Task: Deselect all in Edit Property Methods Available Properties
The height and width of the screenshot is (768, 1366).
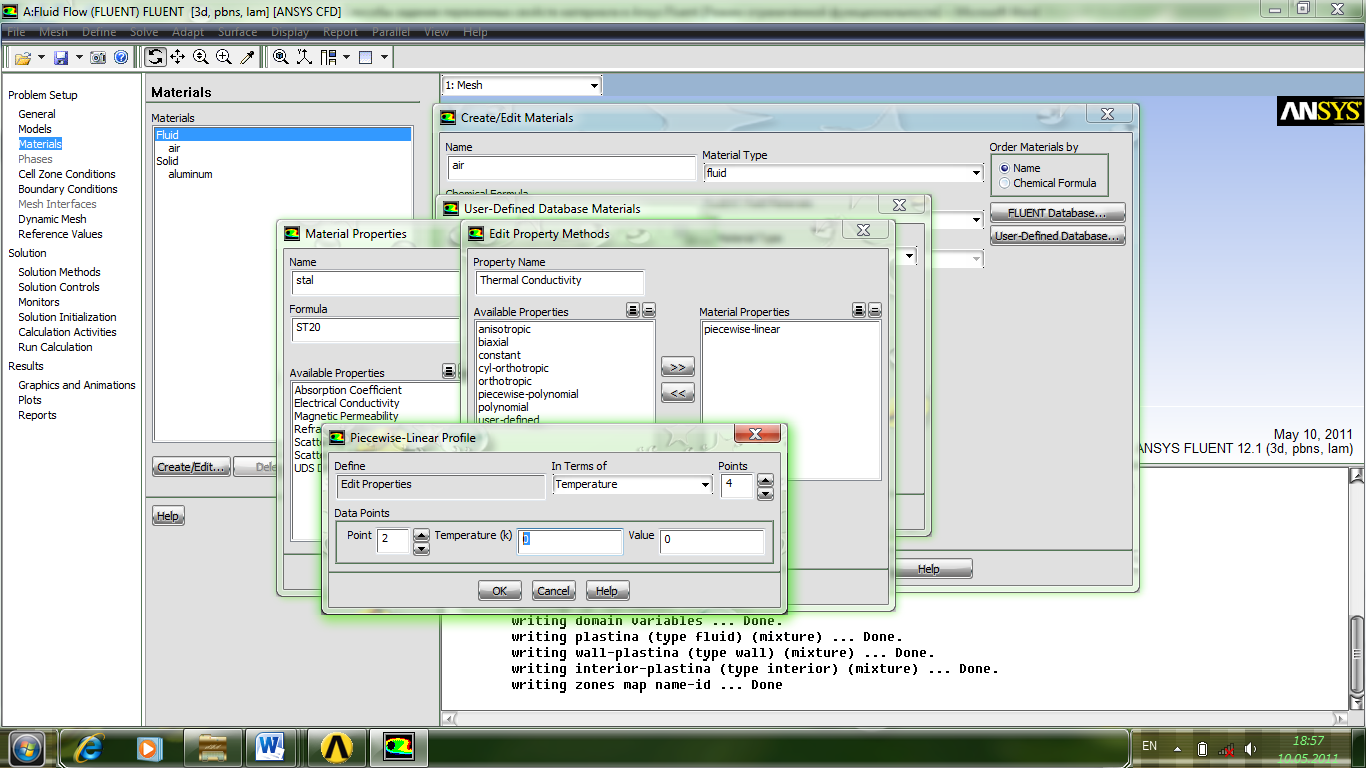Action: [x=649, y=311]
